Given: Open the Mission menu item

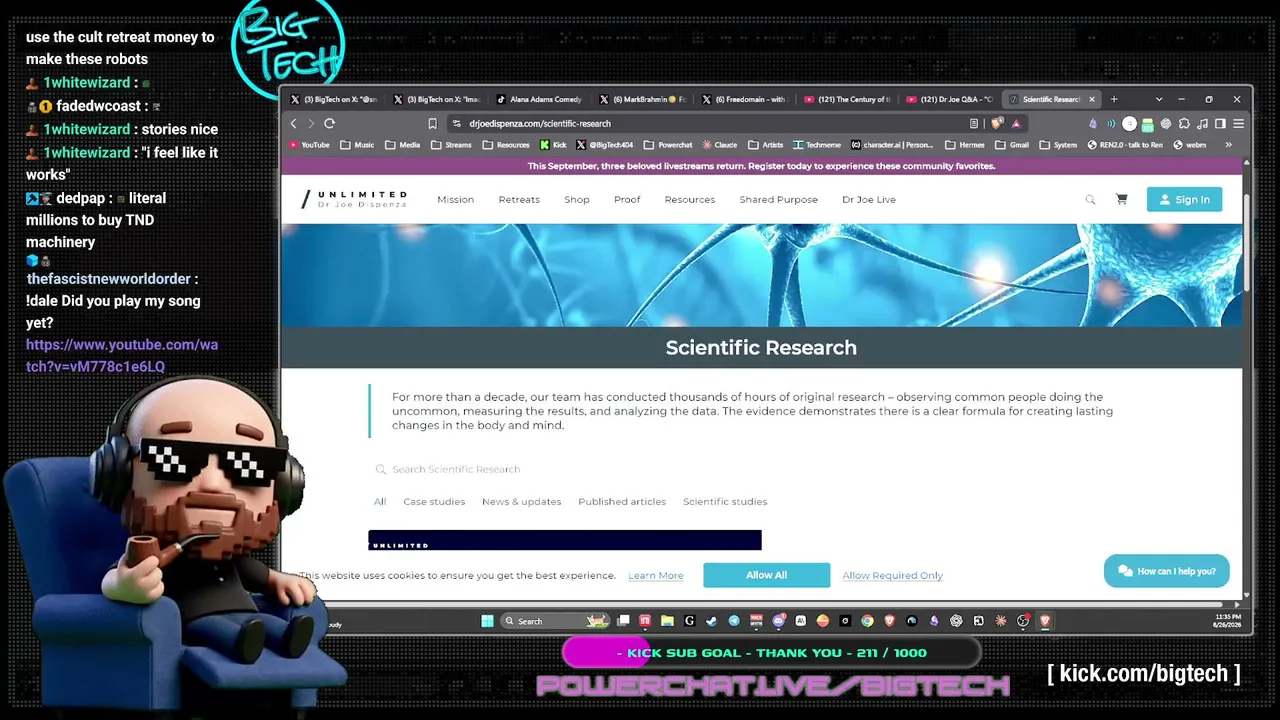Looking at the screenshot, I should click(455, 200).
